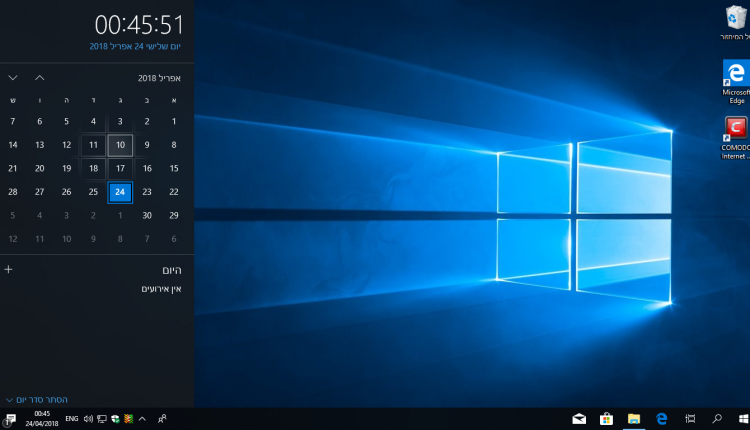Click the 00:45:51 clock display
This screenshot has width=750, height=430.
click(x=139, y=25)
